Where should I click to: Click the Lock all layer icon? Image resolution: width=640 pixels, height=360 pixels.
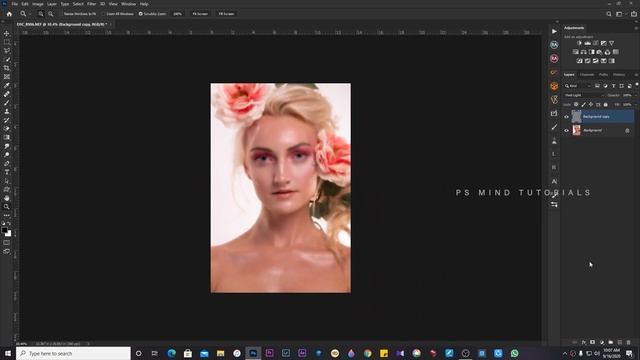606,104
